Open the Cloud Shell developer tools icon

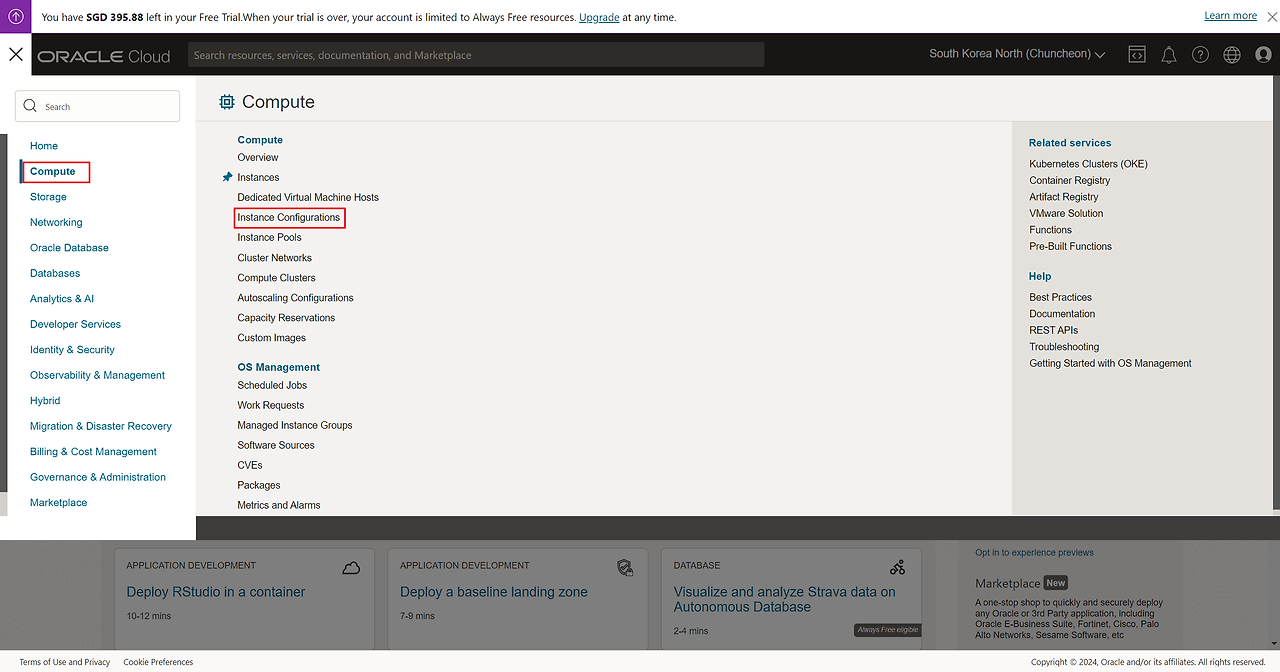click(x=1137, y=55)
